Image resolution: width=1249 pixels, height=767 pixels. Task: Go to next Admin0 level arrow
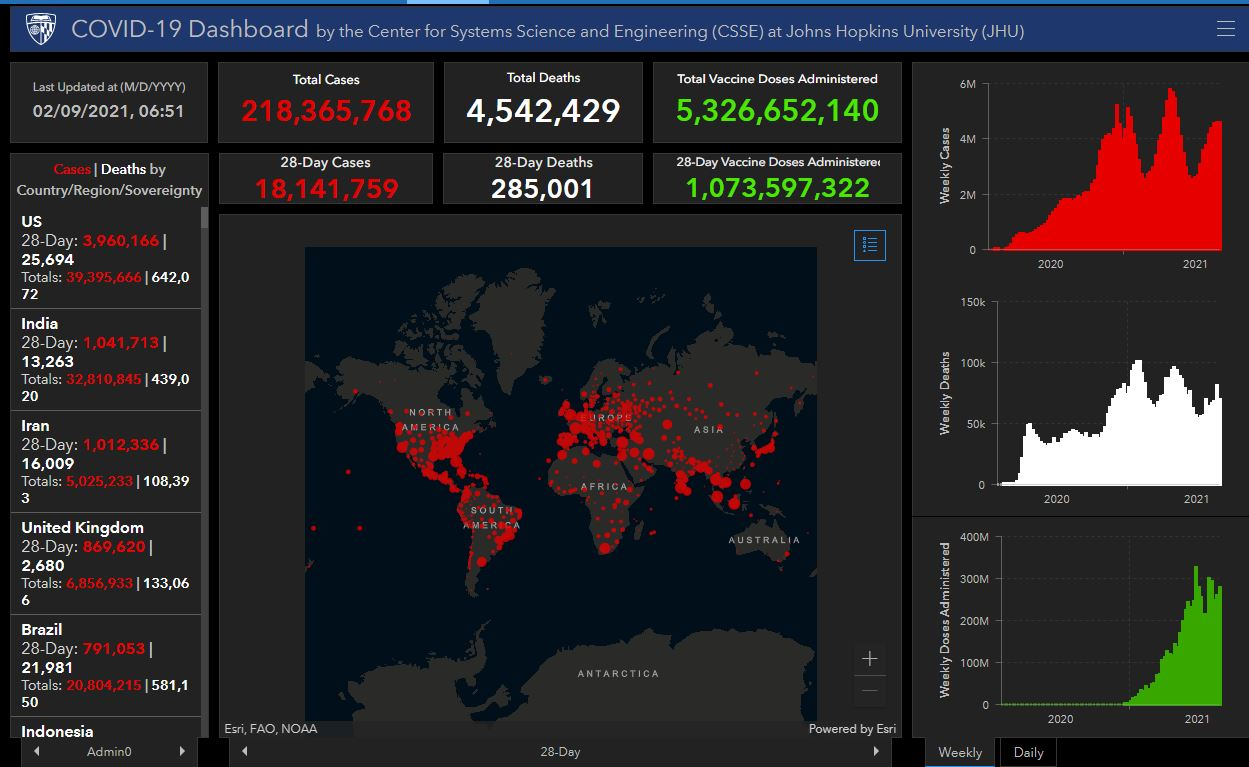(x=182, y=751)
